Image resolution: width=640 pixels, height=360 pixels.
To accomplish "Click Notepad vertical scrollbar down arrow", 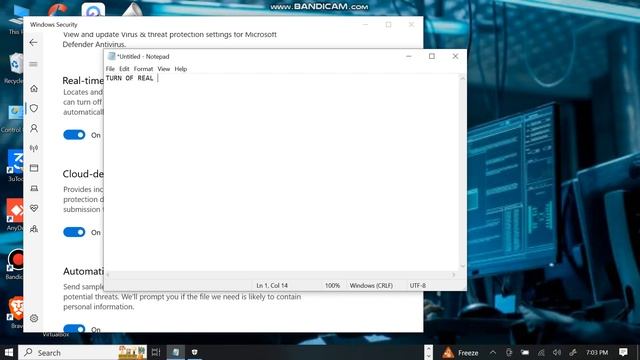I will [x=463, y=266].
